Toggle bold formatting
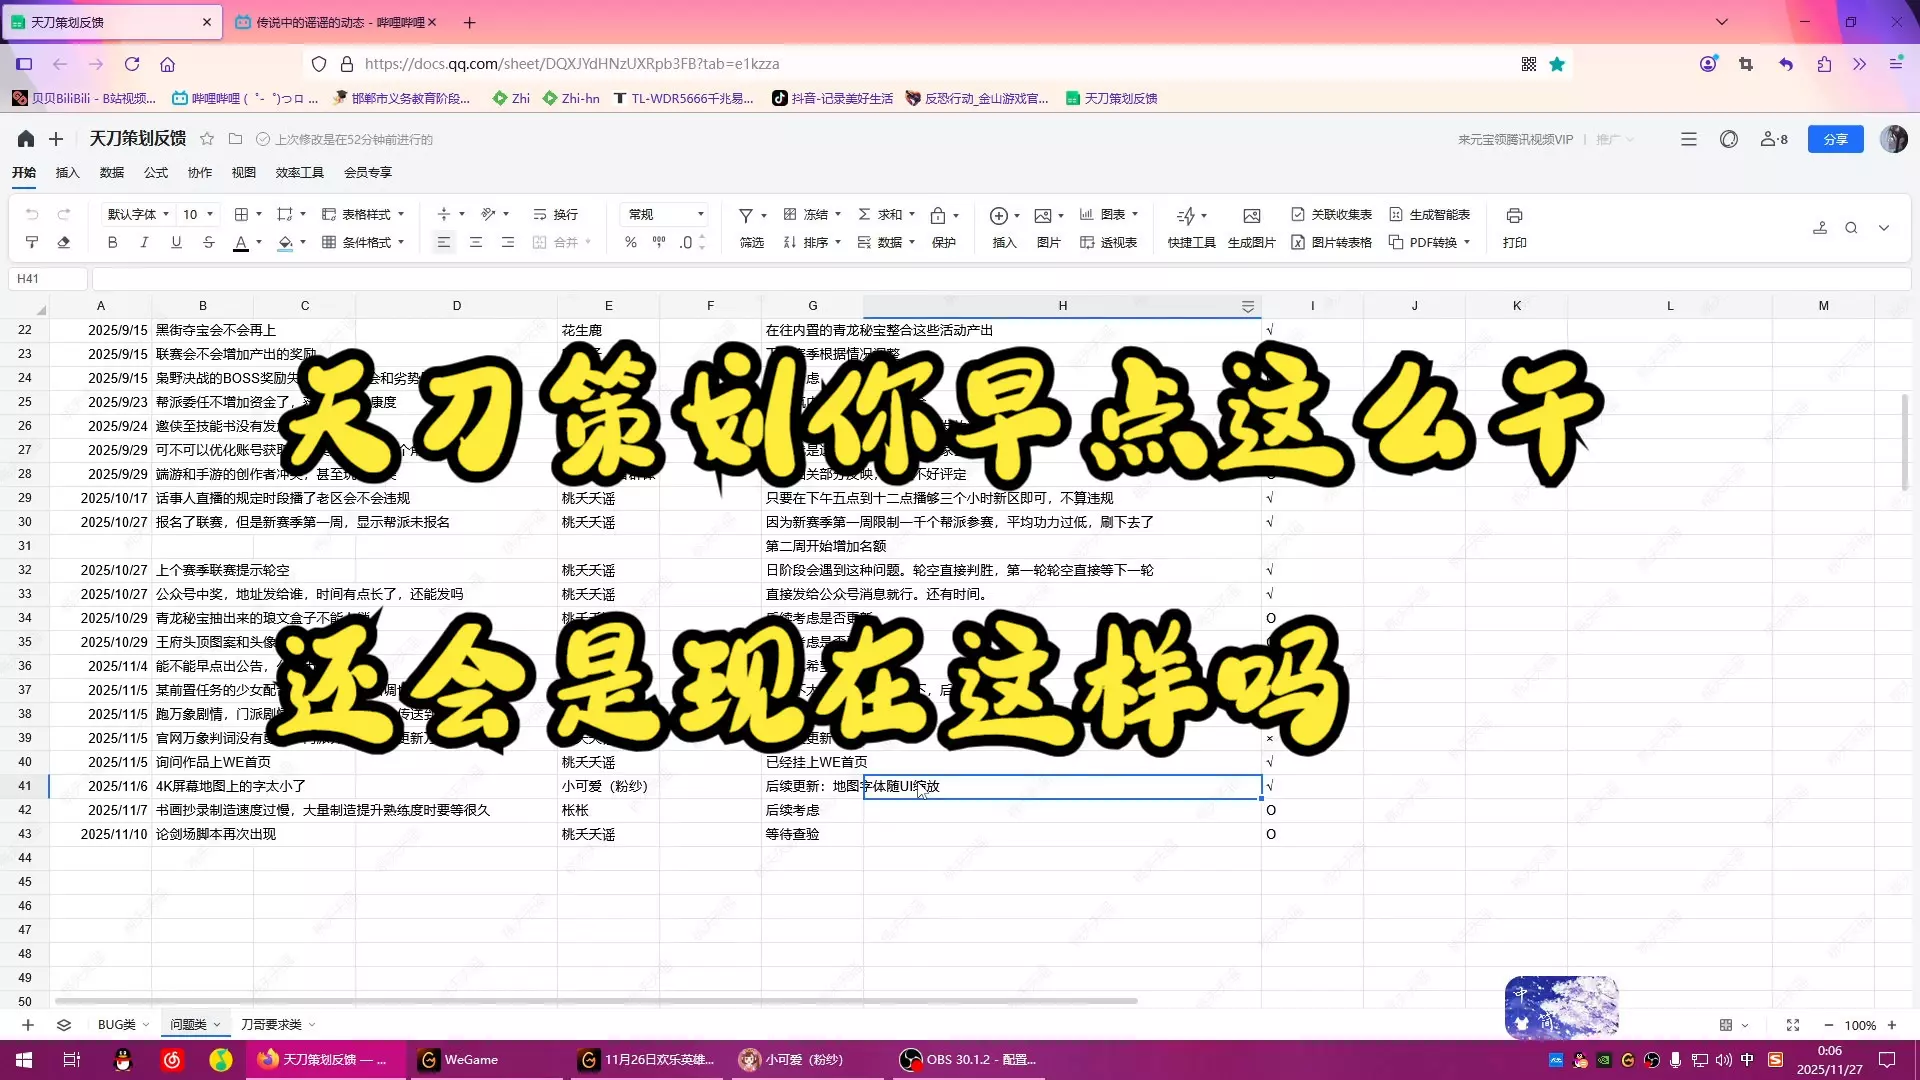Image resolution: width=1920 pixels, height=1080 pixels. click(112, 242)
